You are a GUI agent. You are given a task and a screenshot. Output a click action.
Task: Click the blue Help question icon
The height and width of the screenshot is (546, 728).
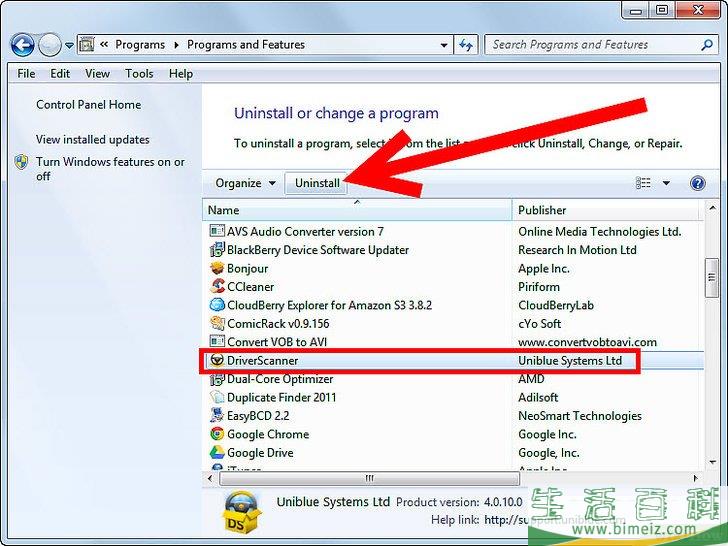click(697, 183)
